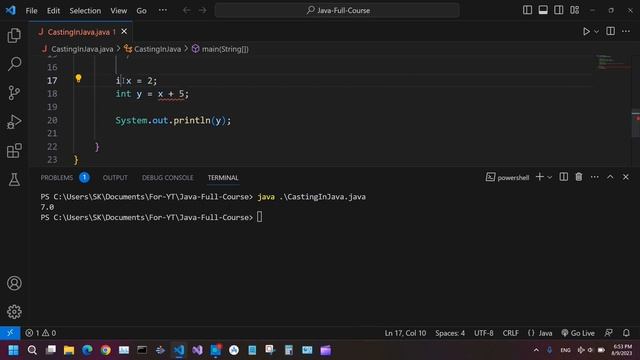The height and width of the screenshot is (360, 640).
Task: Click main(String[]) breadcrumb
Action: [x=224, y=49]
